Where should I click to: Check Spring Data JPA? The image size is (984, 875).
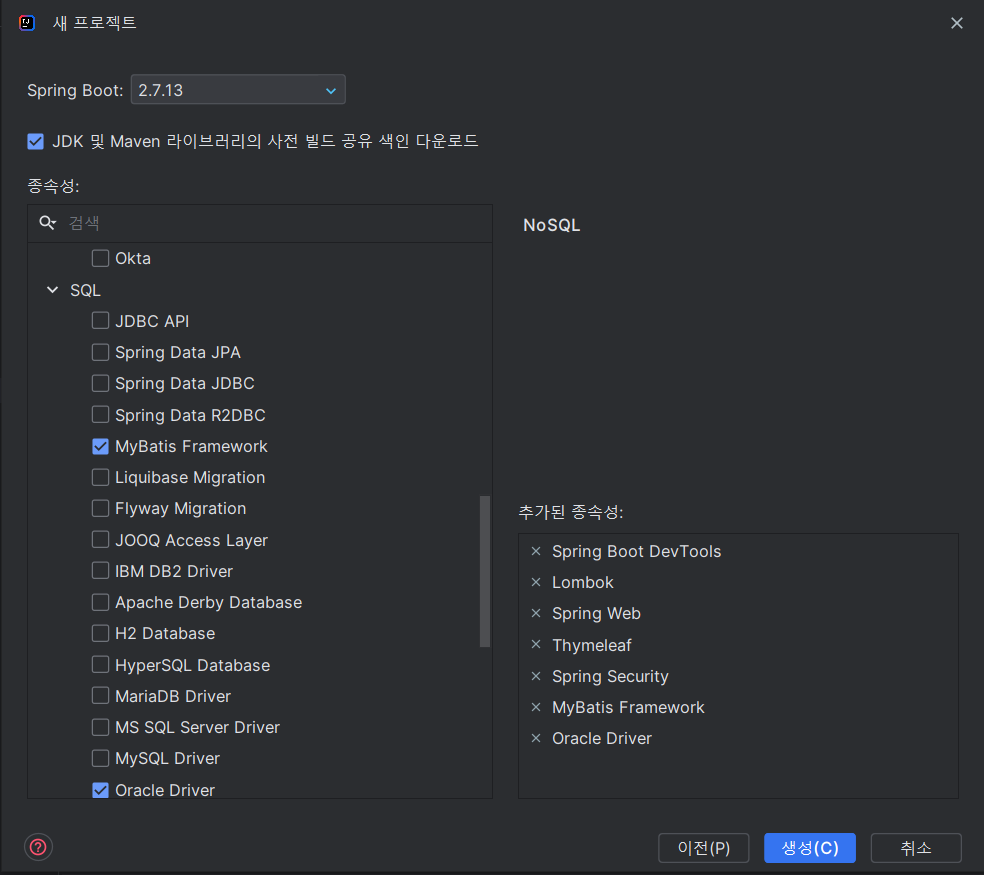click(x=100, y=352)
